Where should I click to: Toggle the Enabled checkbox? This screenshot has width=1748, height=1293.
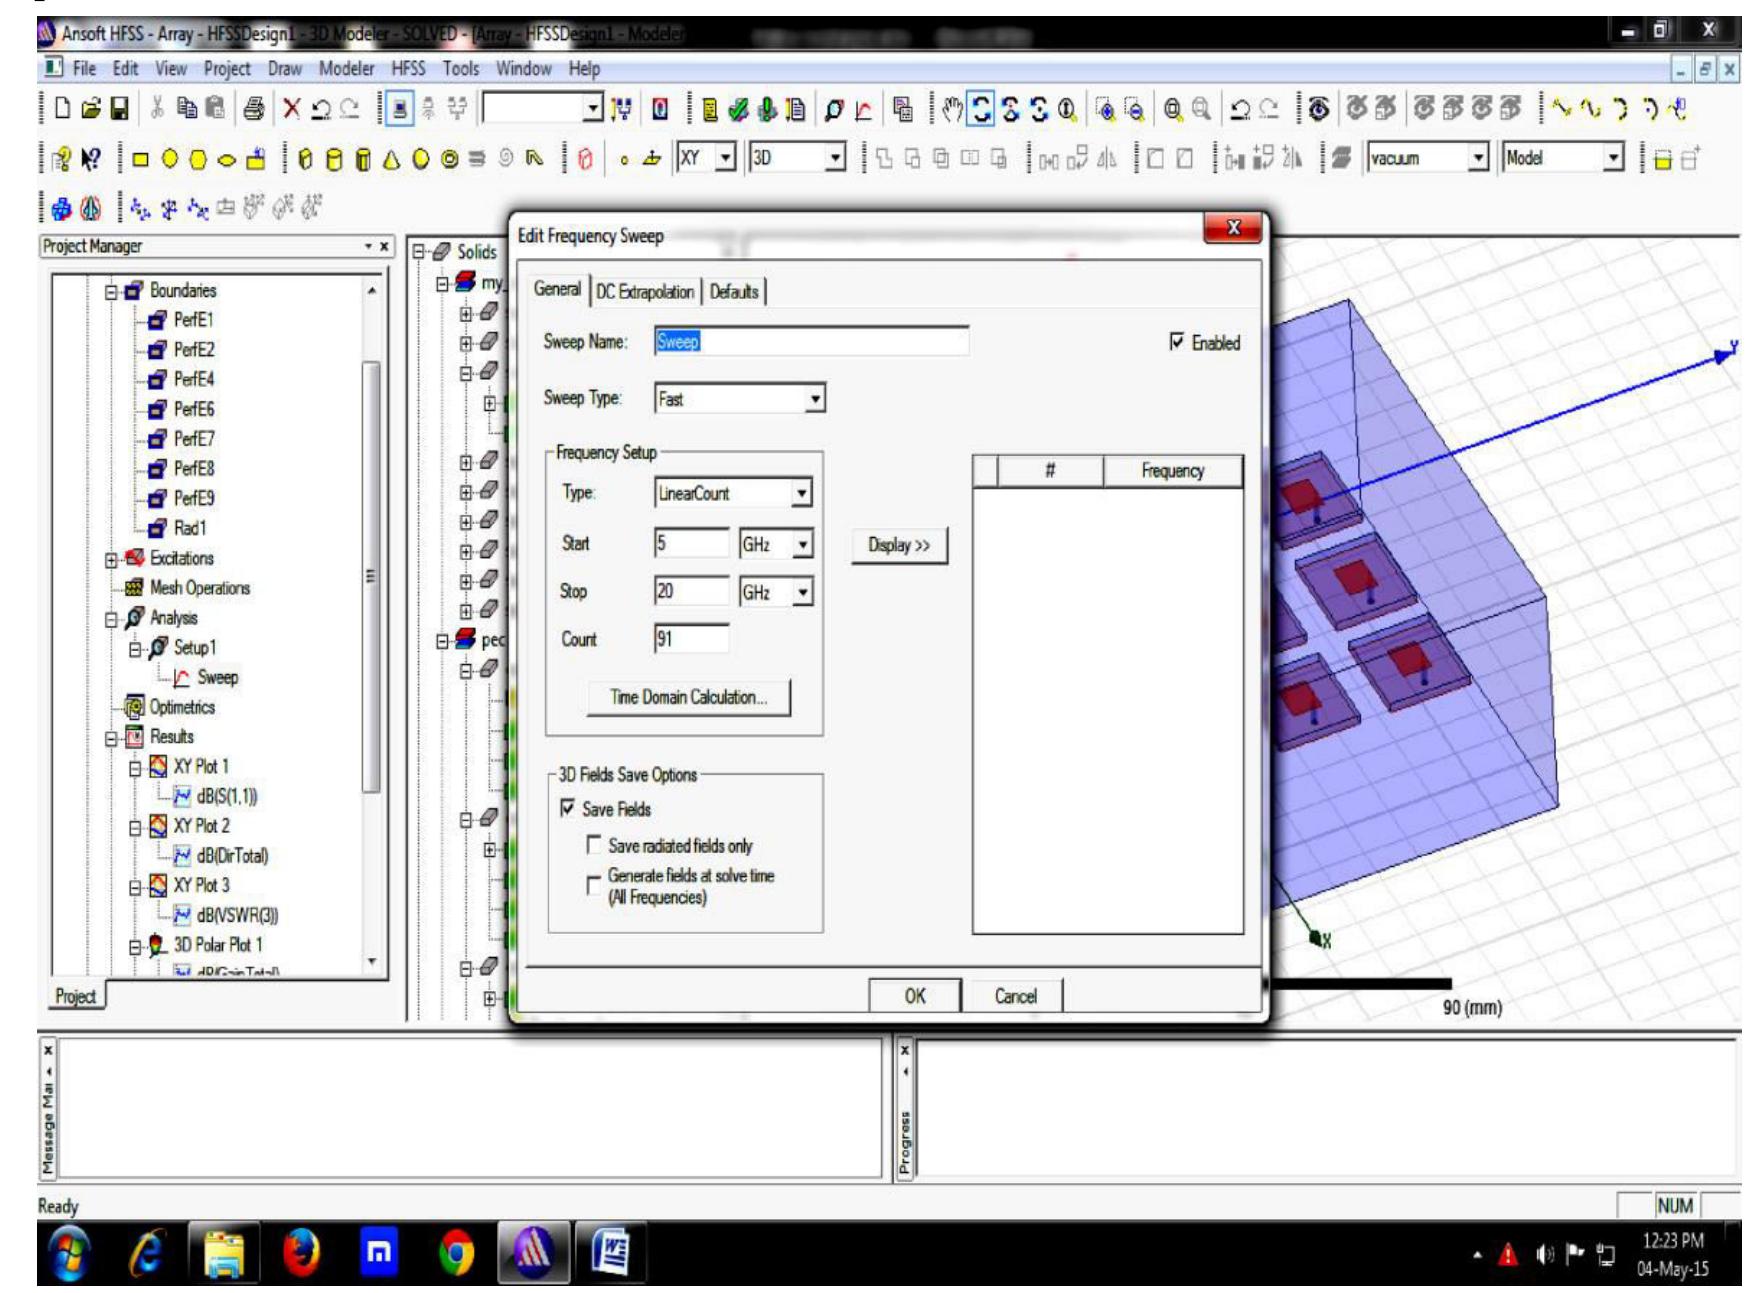(1178, 342)
